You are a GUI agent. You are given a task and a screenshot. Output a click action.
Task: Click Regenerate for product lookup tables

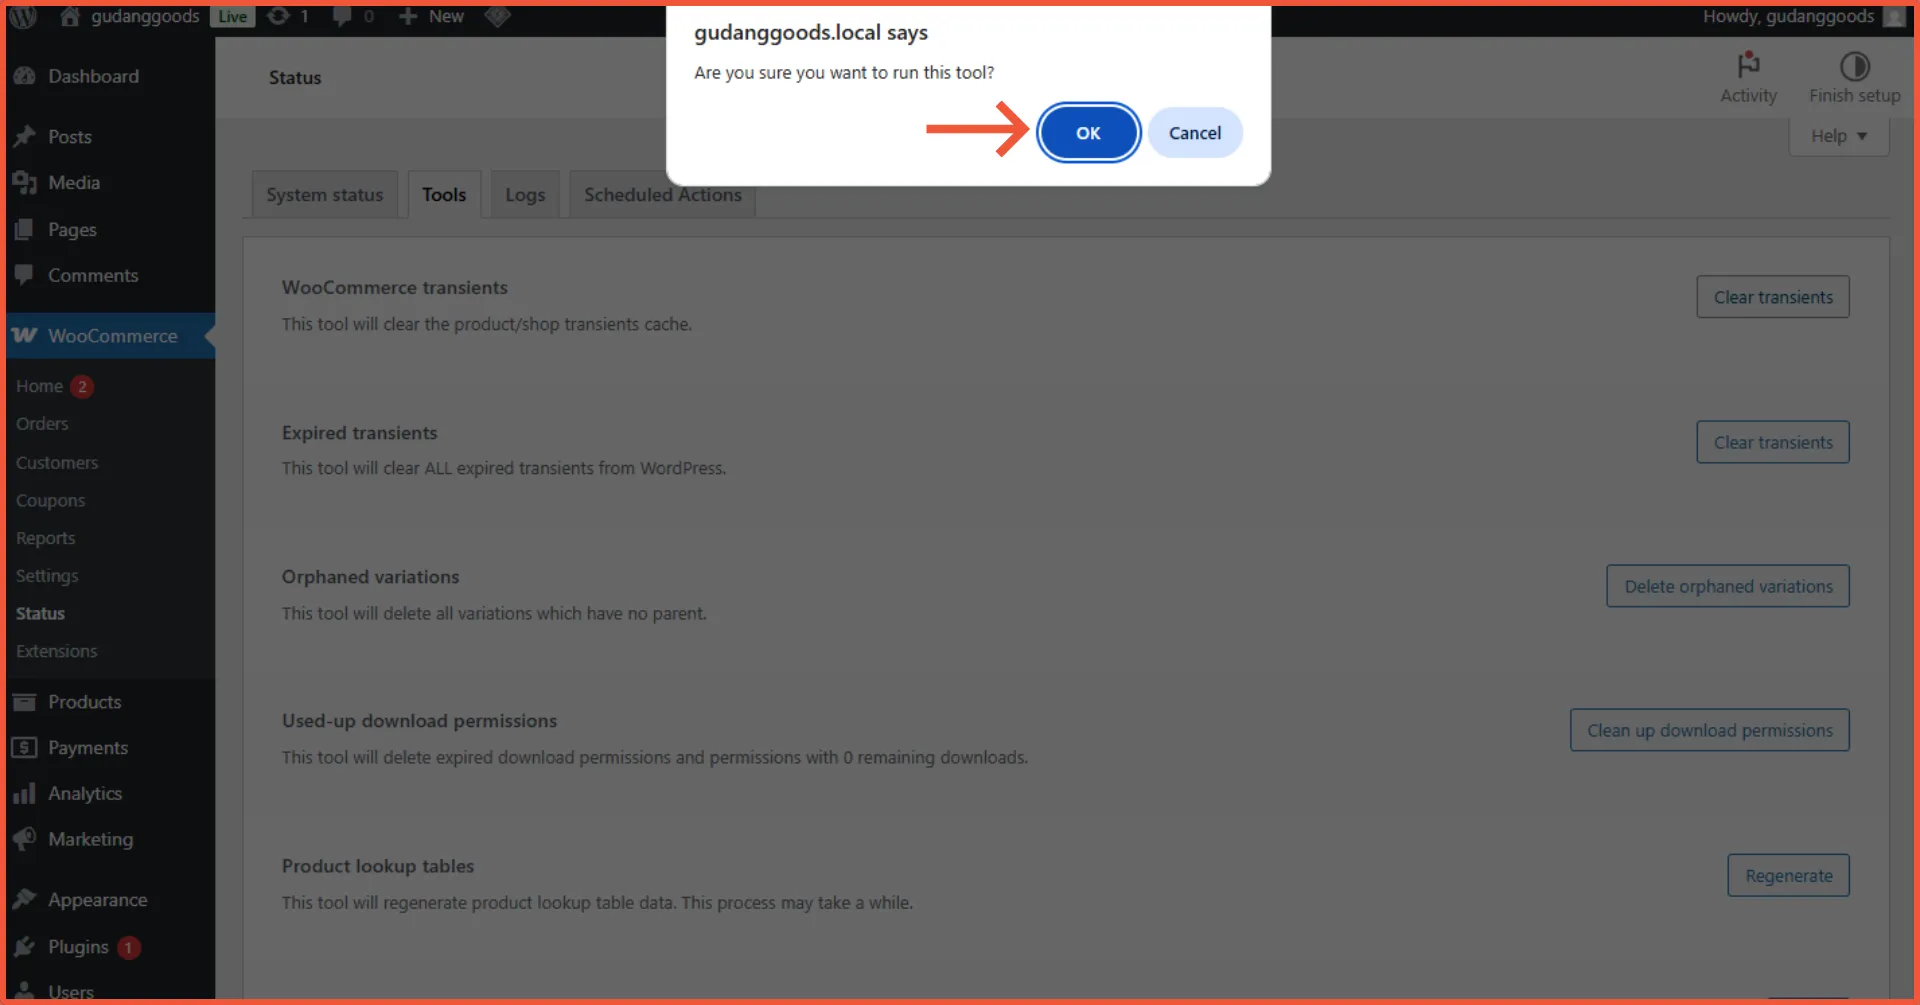tap(1788, 875)
